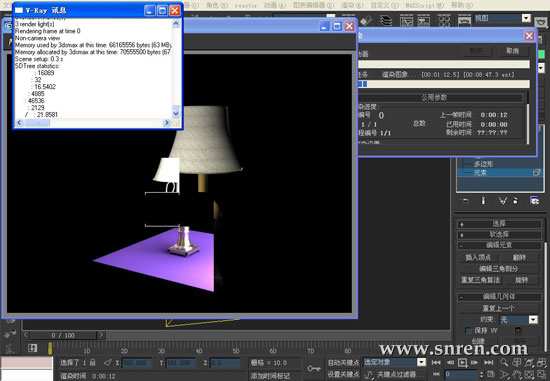The image size is (550, 381).
Task: Toggle the Pin Stack icon
Action: click(466, 201)
